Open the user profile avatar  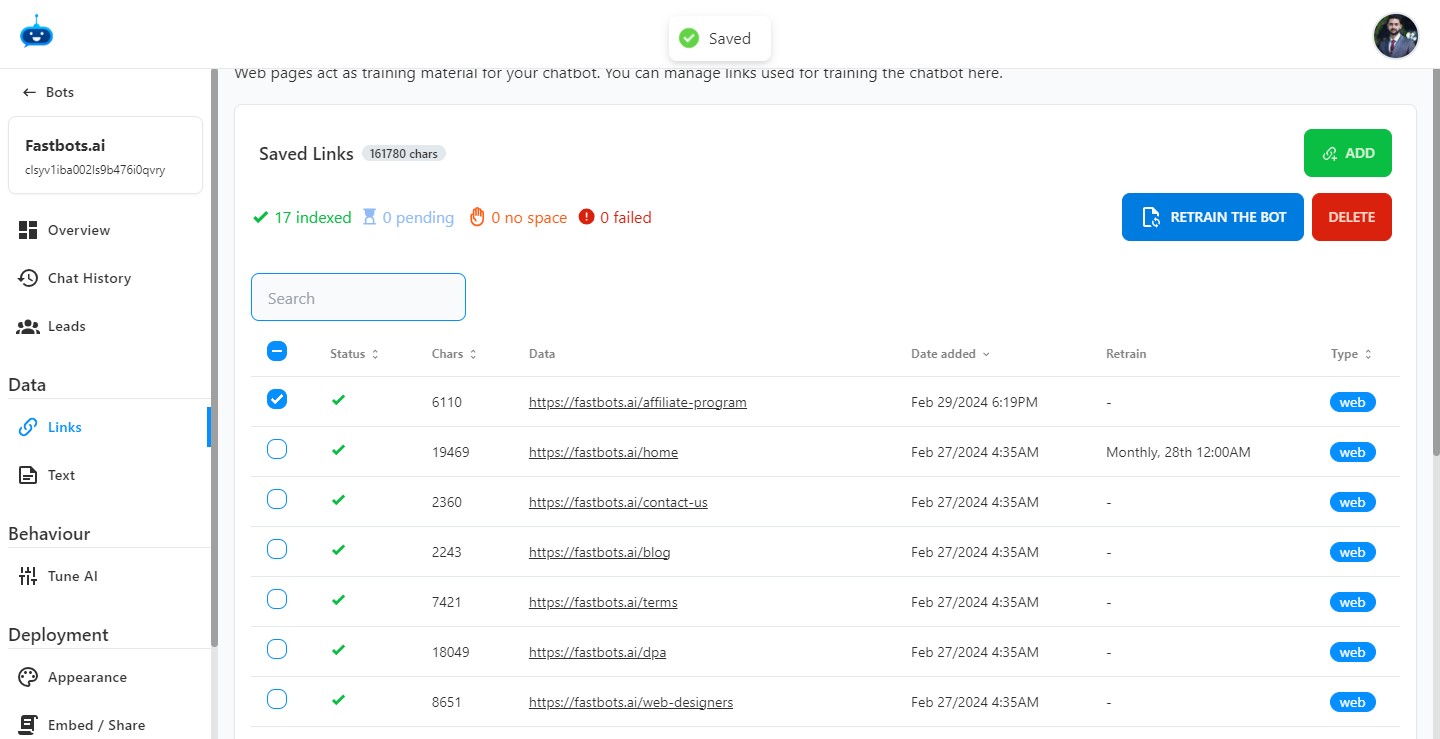coord(1395,37)
